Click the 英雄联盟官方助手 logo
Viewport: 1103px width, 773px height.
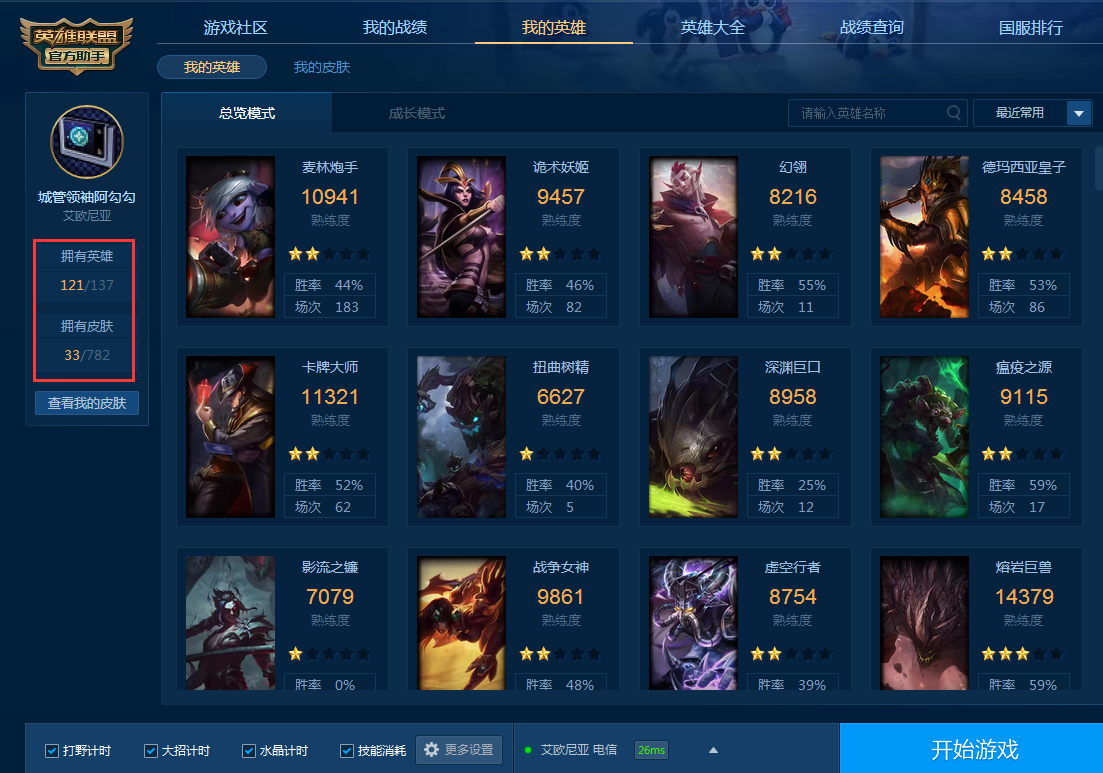(77, 46)
